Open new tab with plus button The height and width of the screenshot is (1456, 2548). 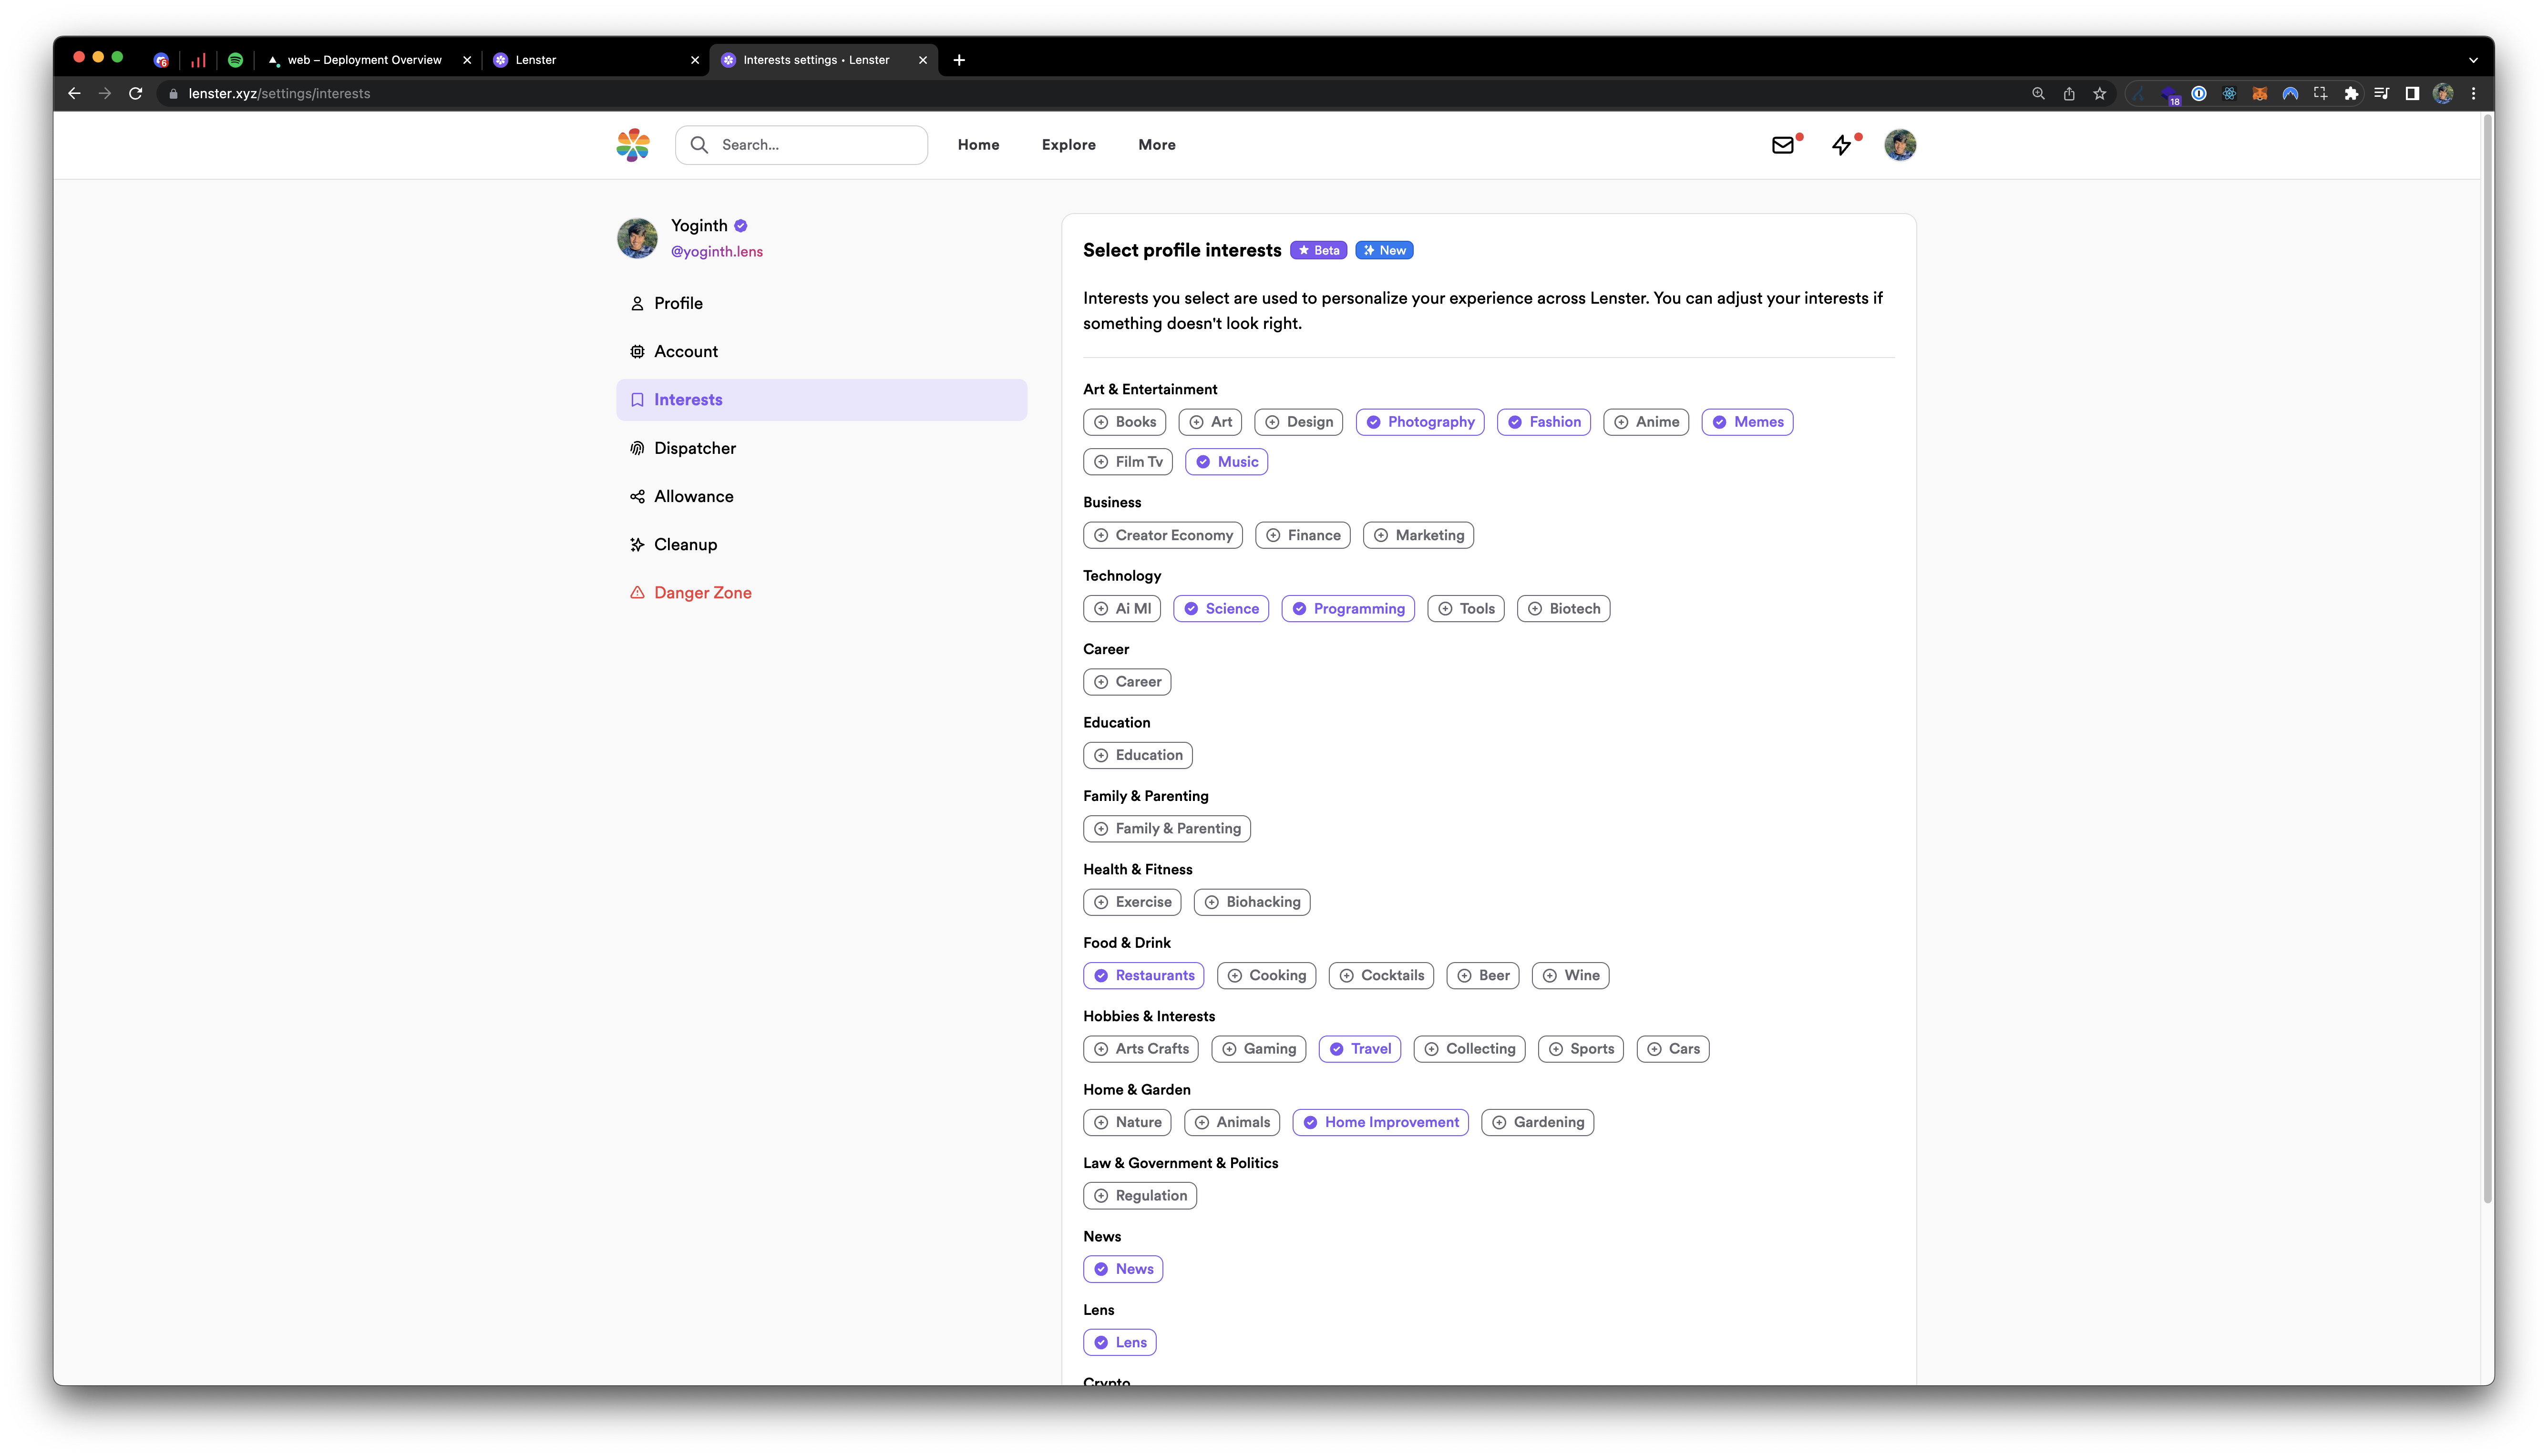(959, 60)
